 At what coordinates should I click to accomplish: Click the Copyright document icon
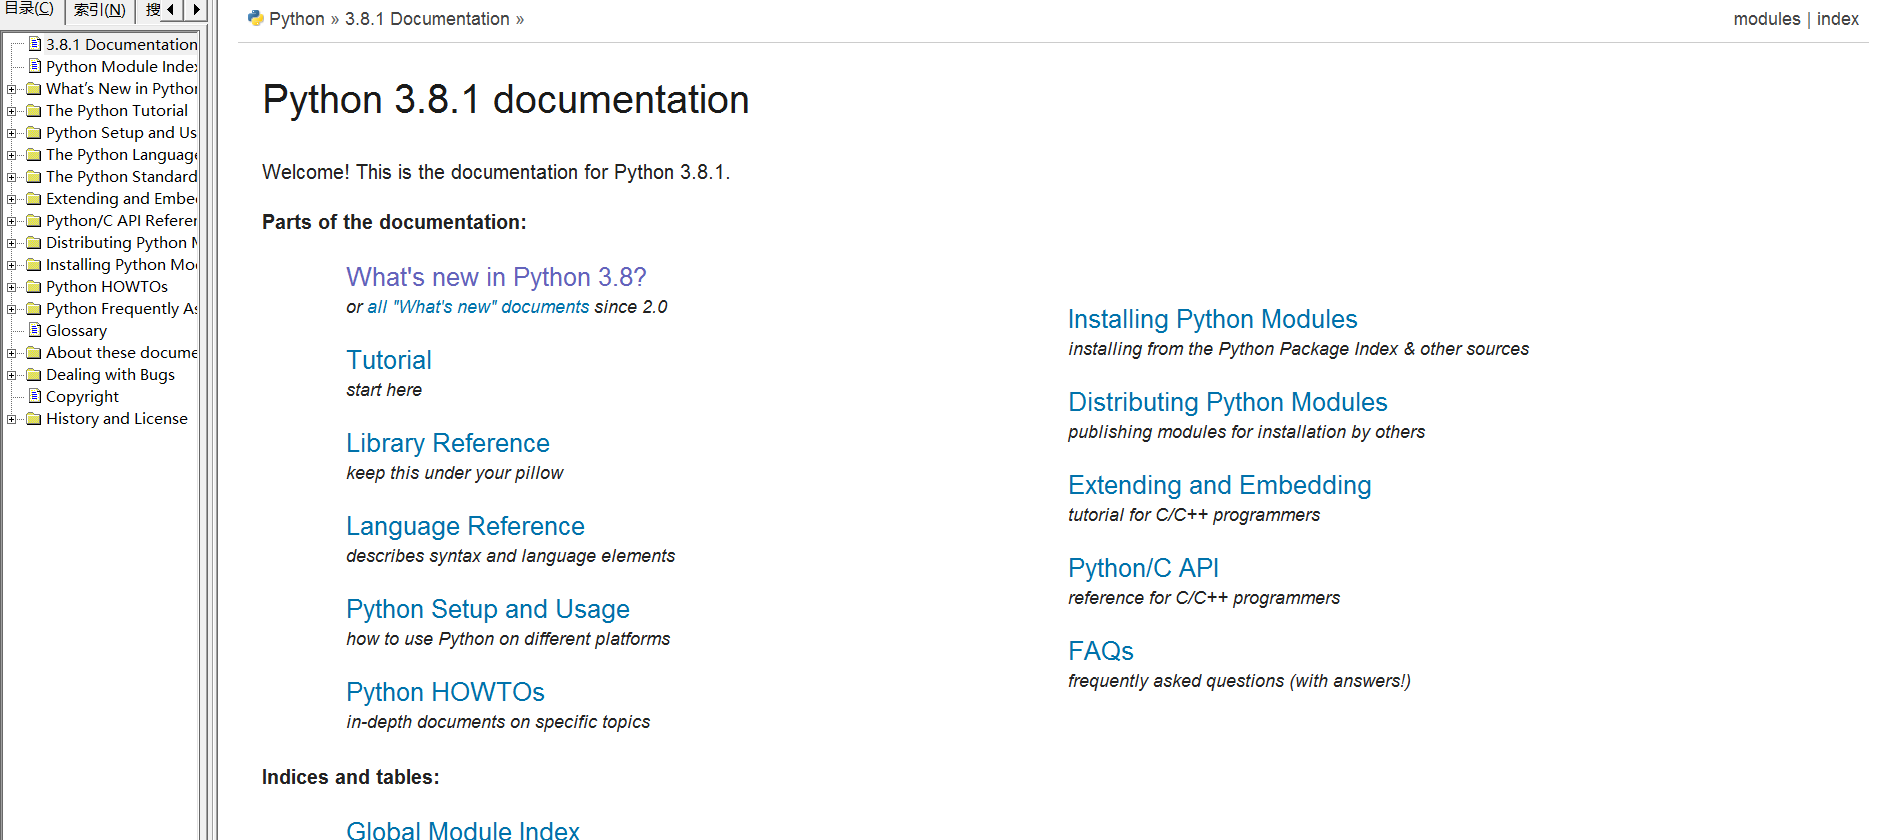coord(35,396)
